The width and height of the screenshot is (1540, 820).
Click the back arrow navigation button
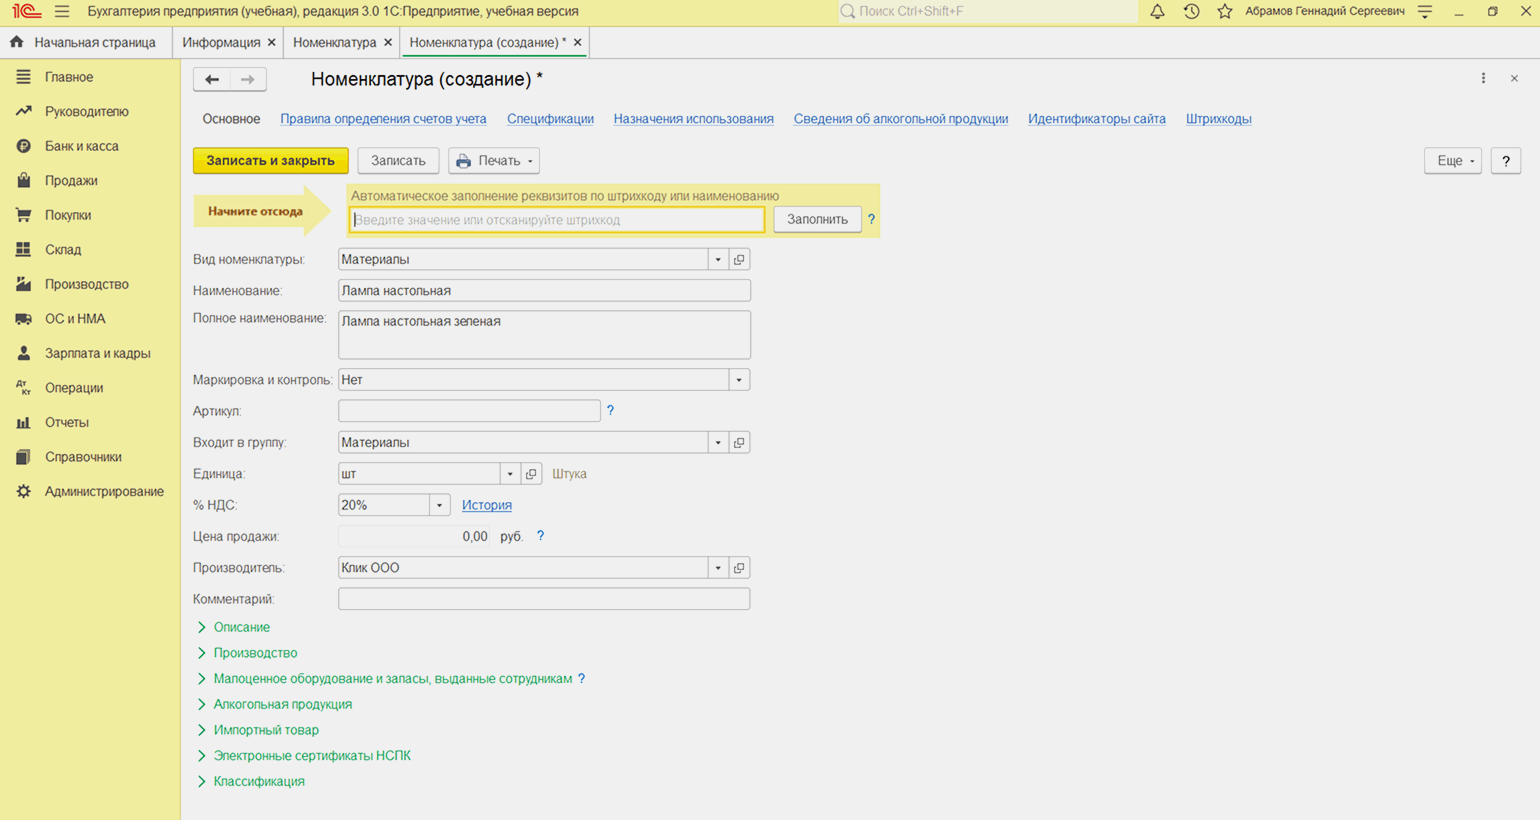click(212, 80)
